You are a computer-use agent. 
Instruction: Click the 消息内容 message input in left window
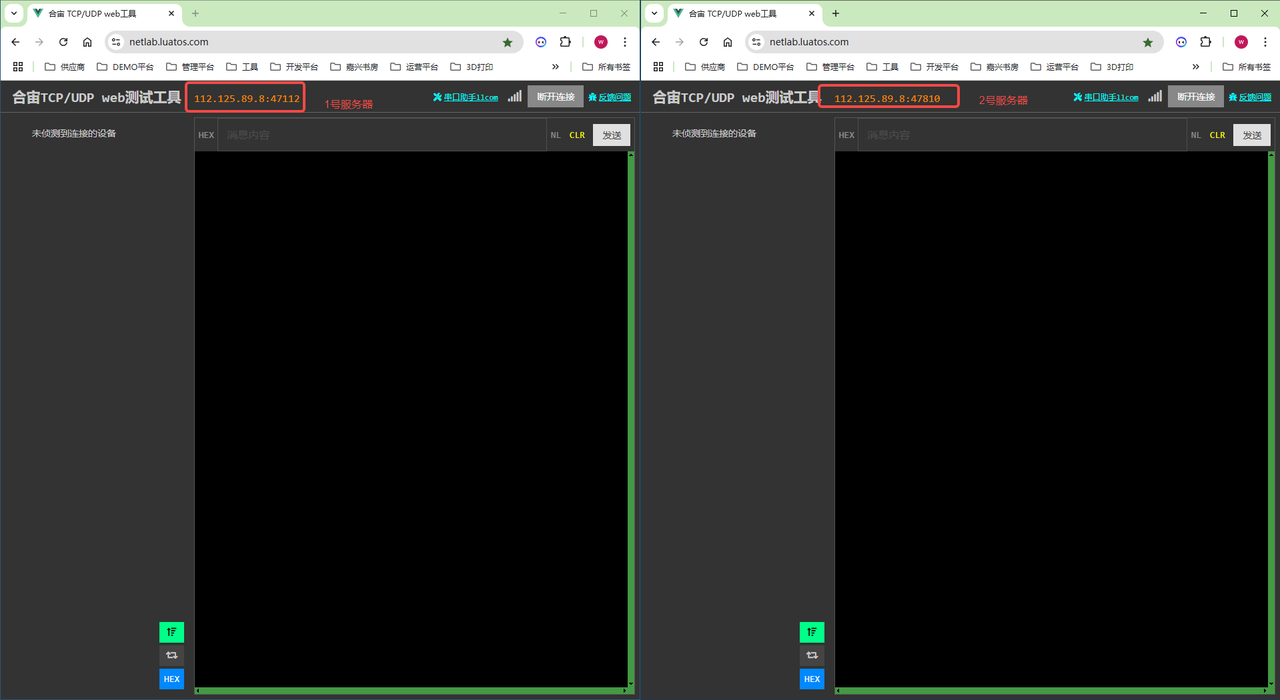pos(382,135)
